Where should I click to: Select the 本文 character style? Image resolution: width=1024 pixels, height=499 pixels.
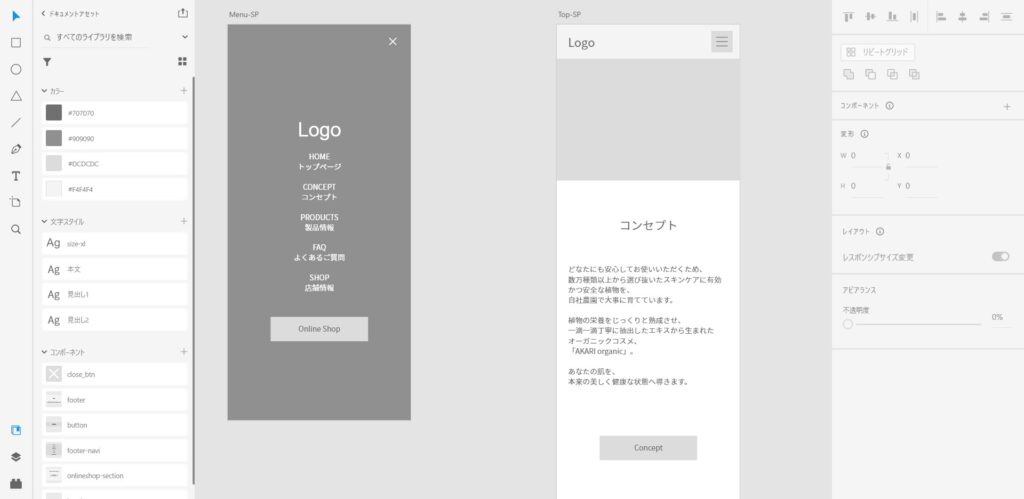[114, 269]
